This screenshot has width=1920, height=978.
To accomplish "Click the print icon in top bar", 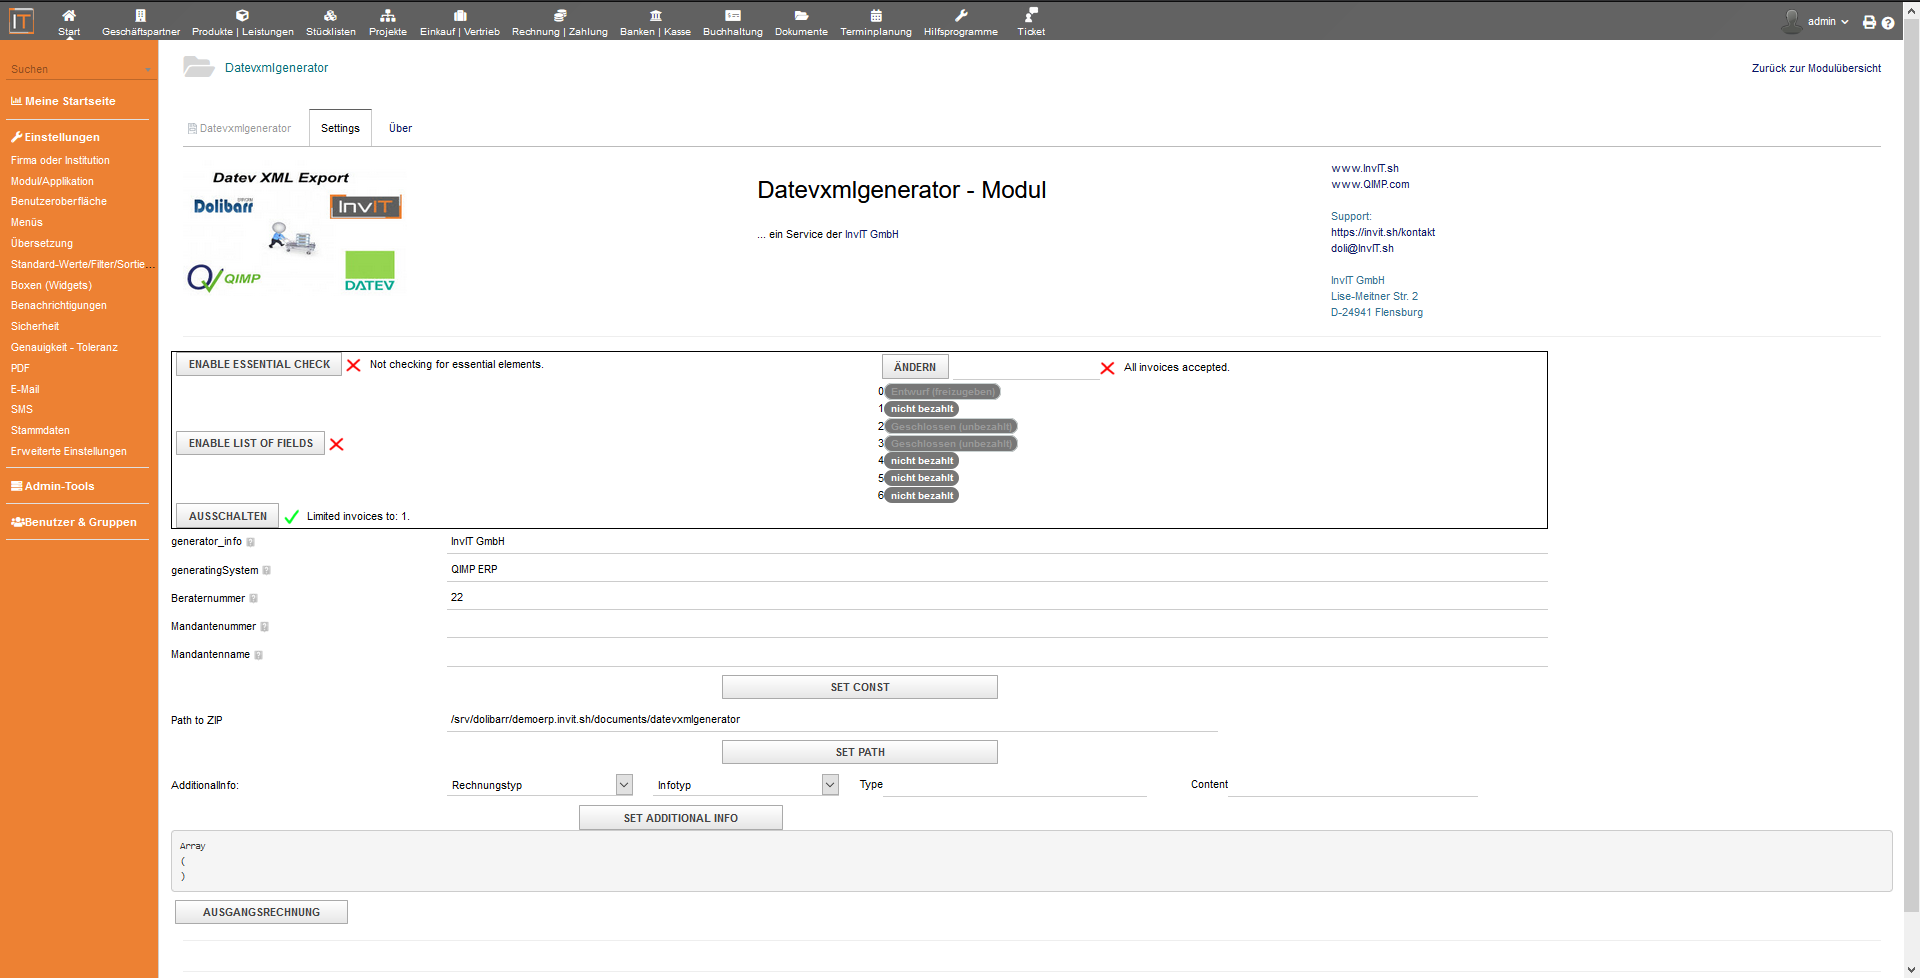I will click(x=1869, y=22).
